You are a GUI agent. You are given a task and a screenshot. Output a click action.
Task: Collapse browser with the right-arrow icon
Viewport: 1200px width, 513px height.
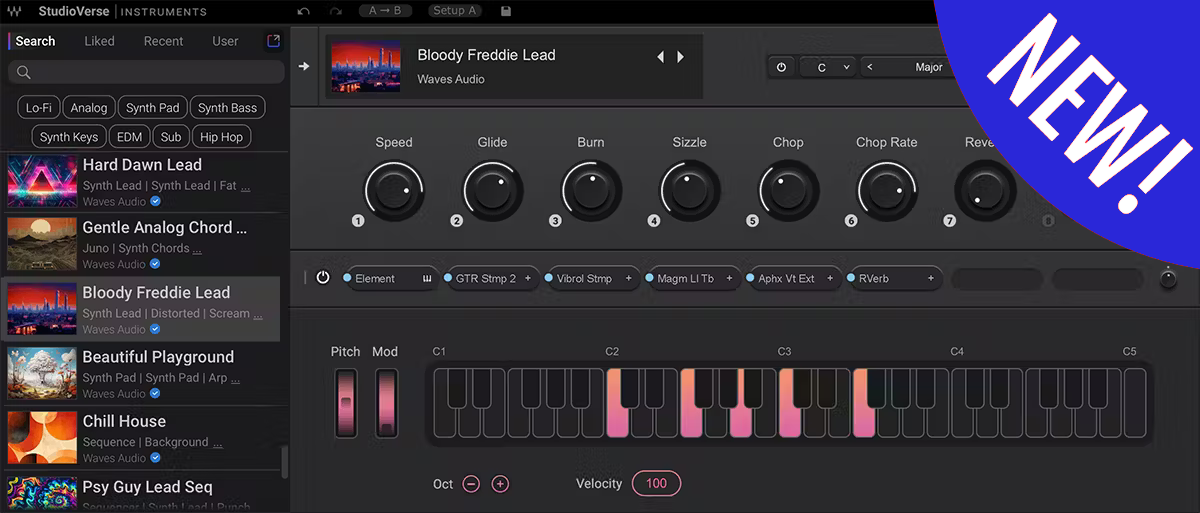304,66
